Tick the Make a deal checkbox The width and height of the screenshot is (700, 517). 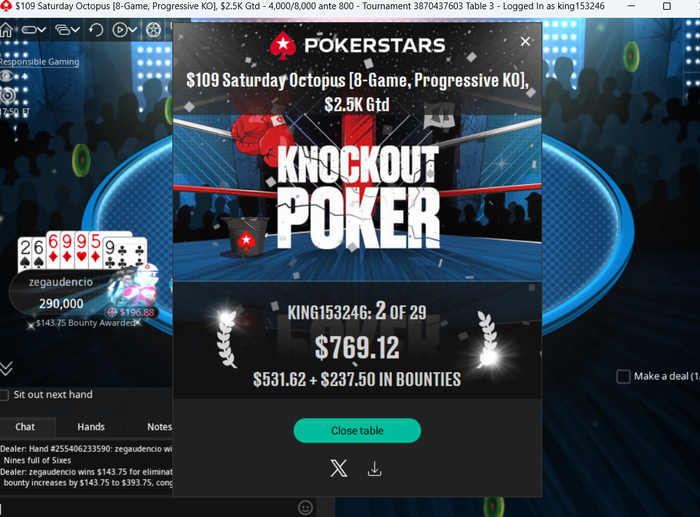tap(623, 376)
